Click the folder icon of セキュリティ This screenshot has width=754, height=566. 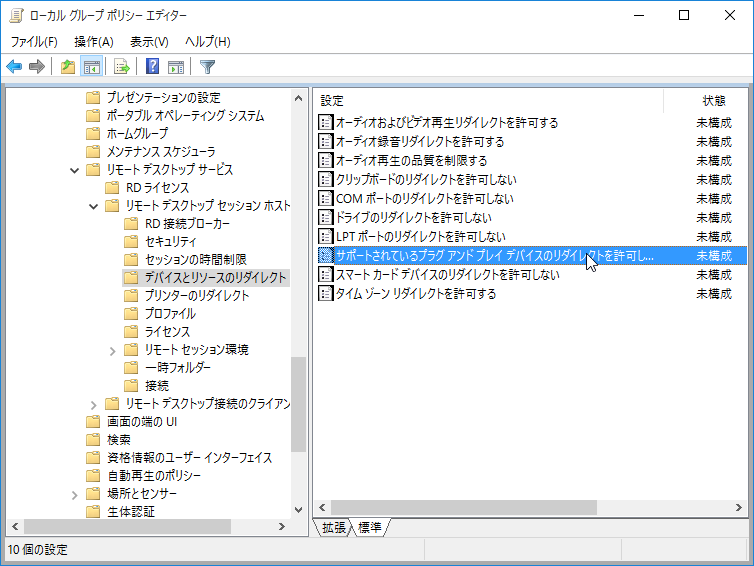point(131,241)
